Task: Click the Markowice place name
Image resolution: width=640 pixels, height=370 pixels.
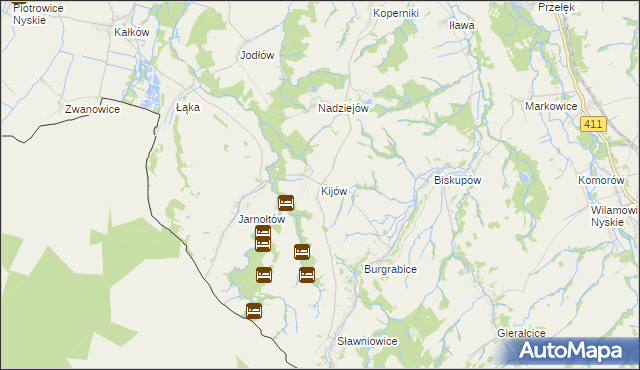Action: pos(551,106)
